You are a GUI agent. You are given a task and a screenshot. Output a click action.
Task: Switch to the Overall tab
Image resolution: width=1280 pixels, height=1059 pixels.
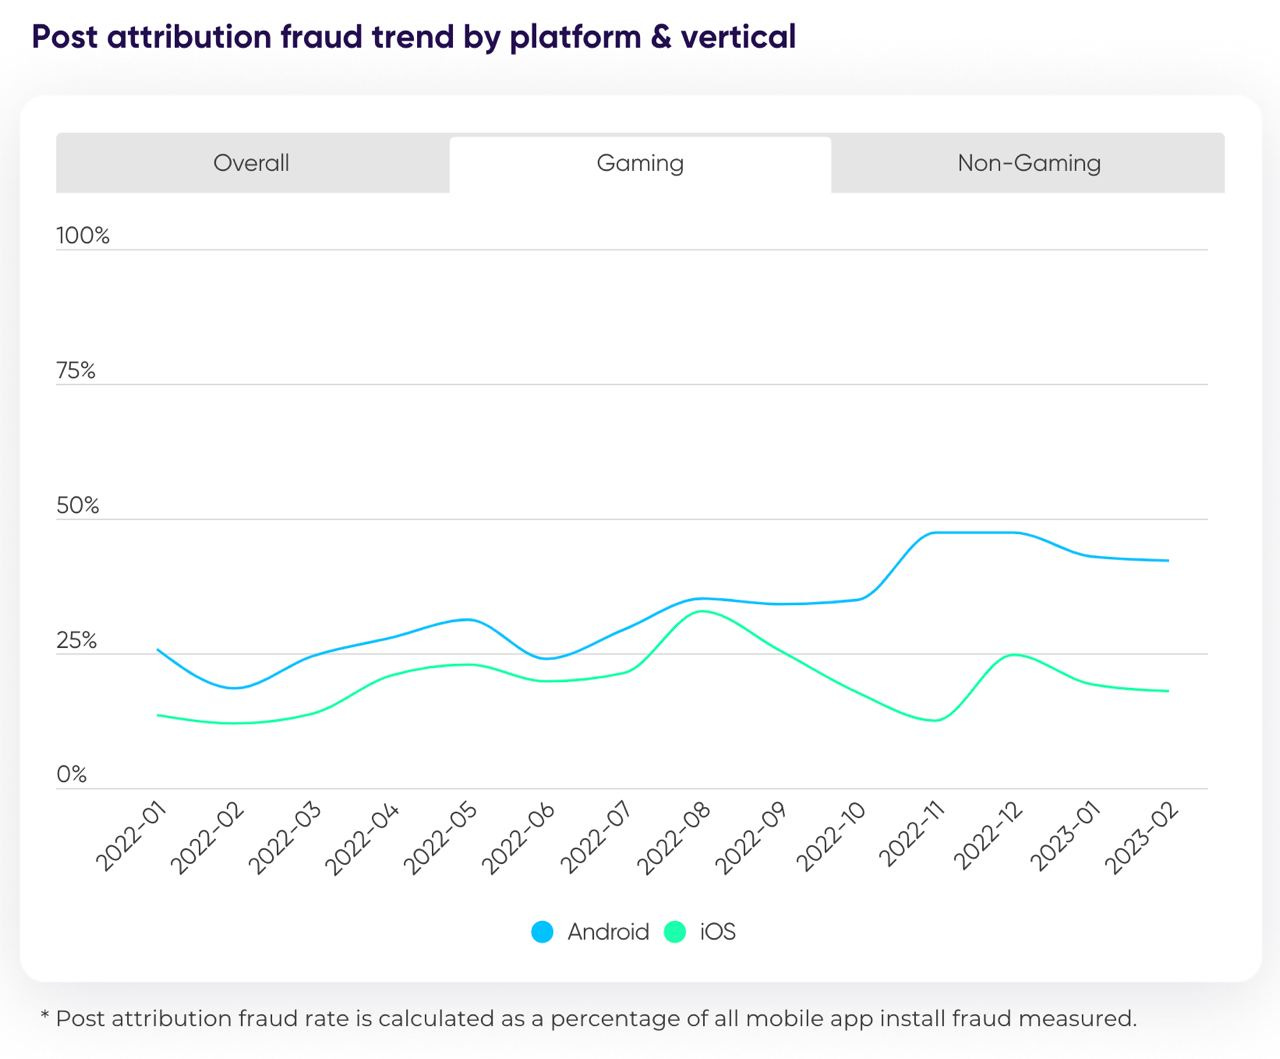point(251,163)
